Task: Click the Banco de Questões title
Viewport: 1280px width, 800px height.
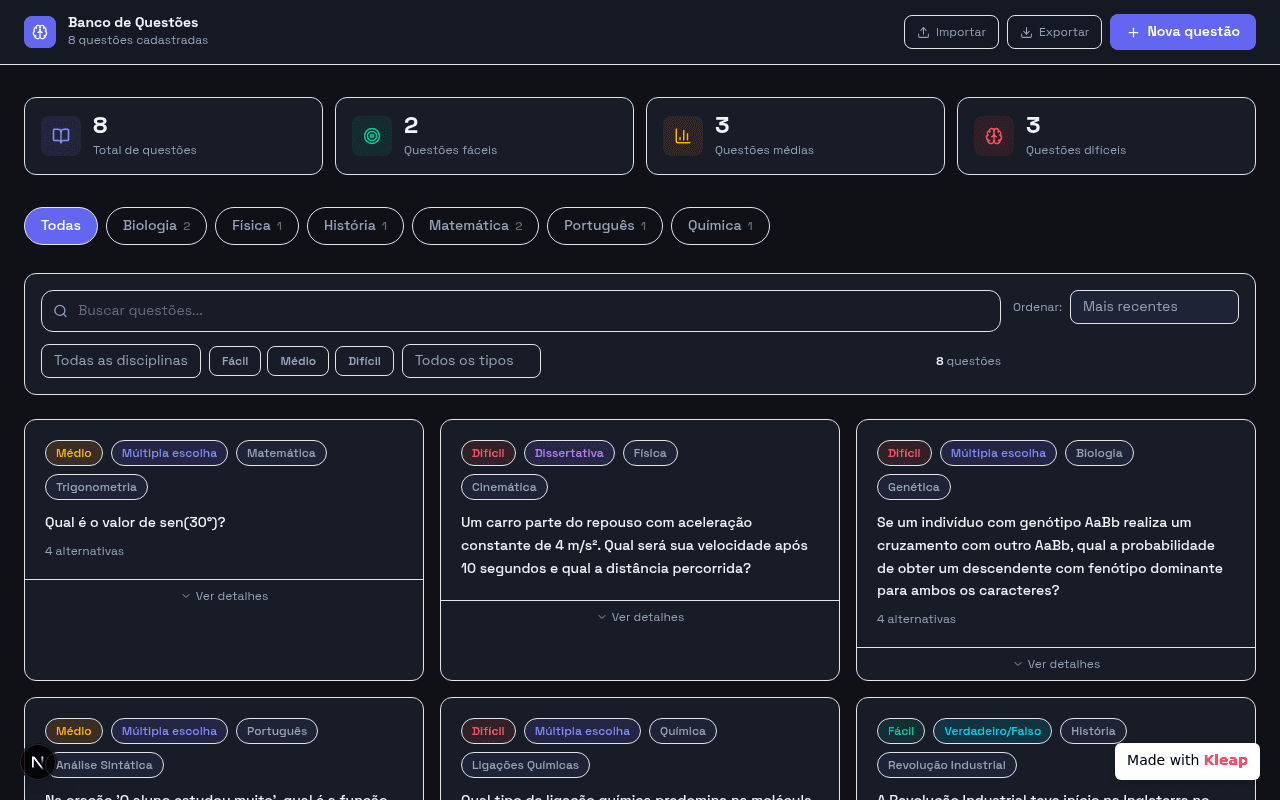Action: (133, 22)
